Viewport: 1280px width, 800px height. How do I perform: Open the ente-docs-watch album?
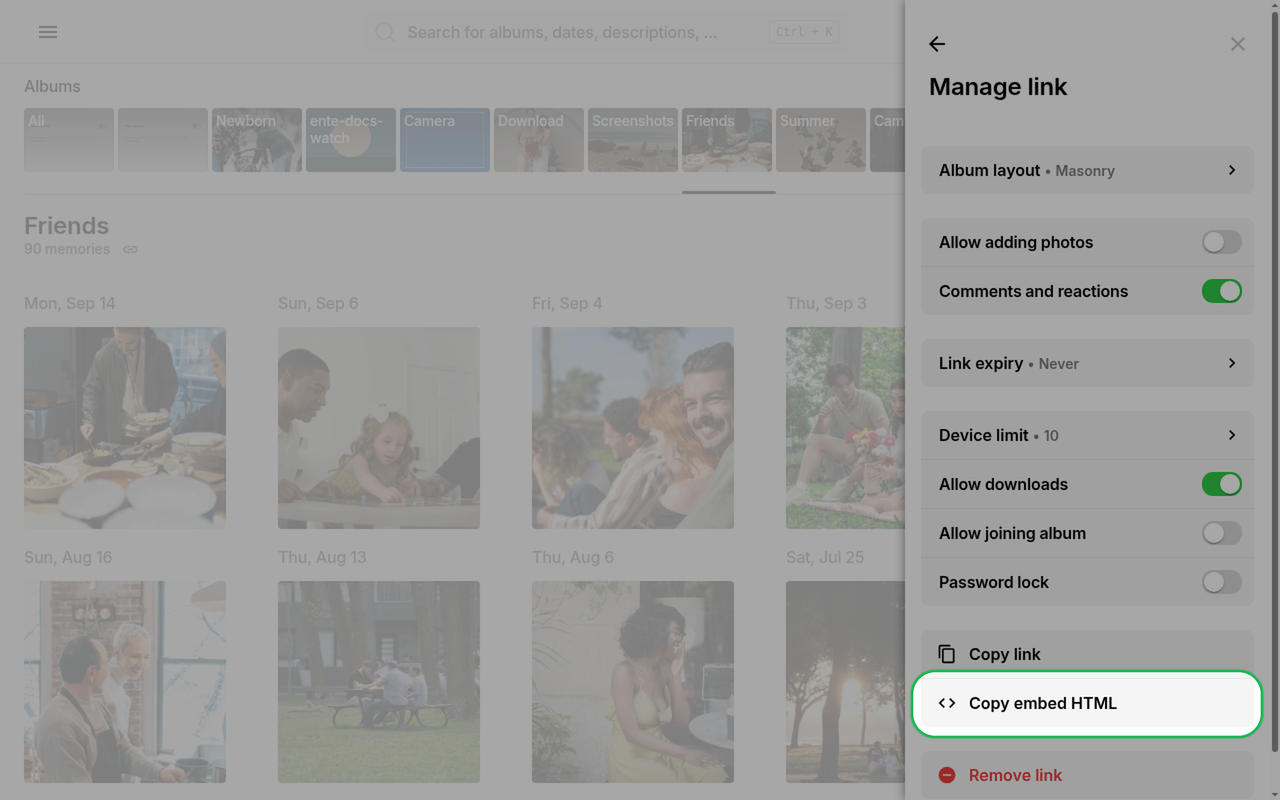tap(351, 140)
